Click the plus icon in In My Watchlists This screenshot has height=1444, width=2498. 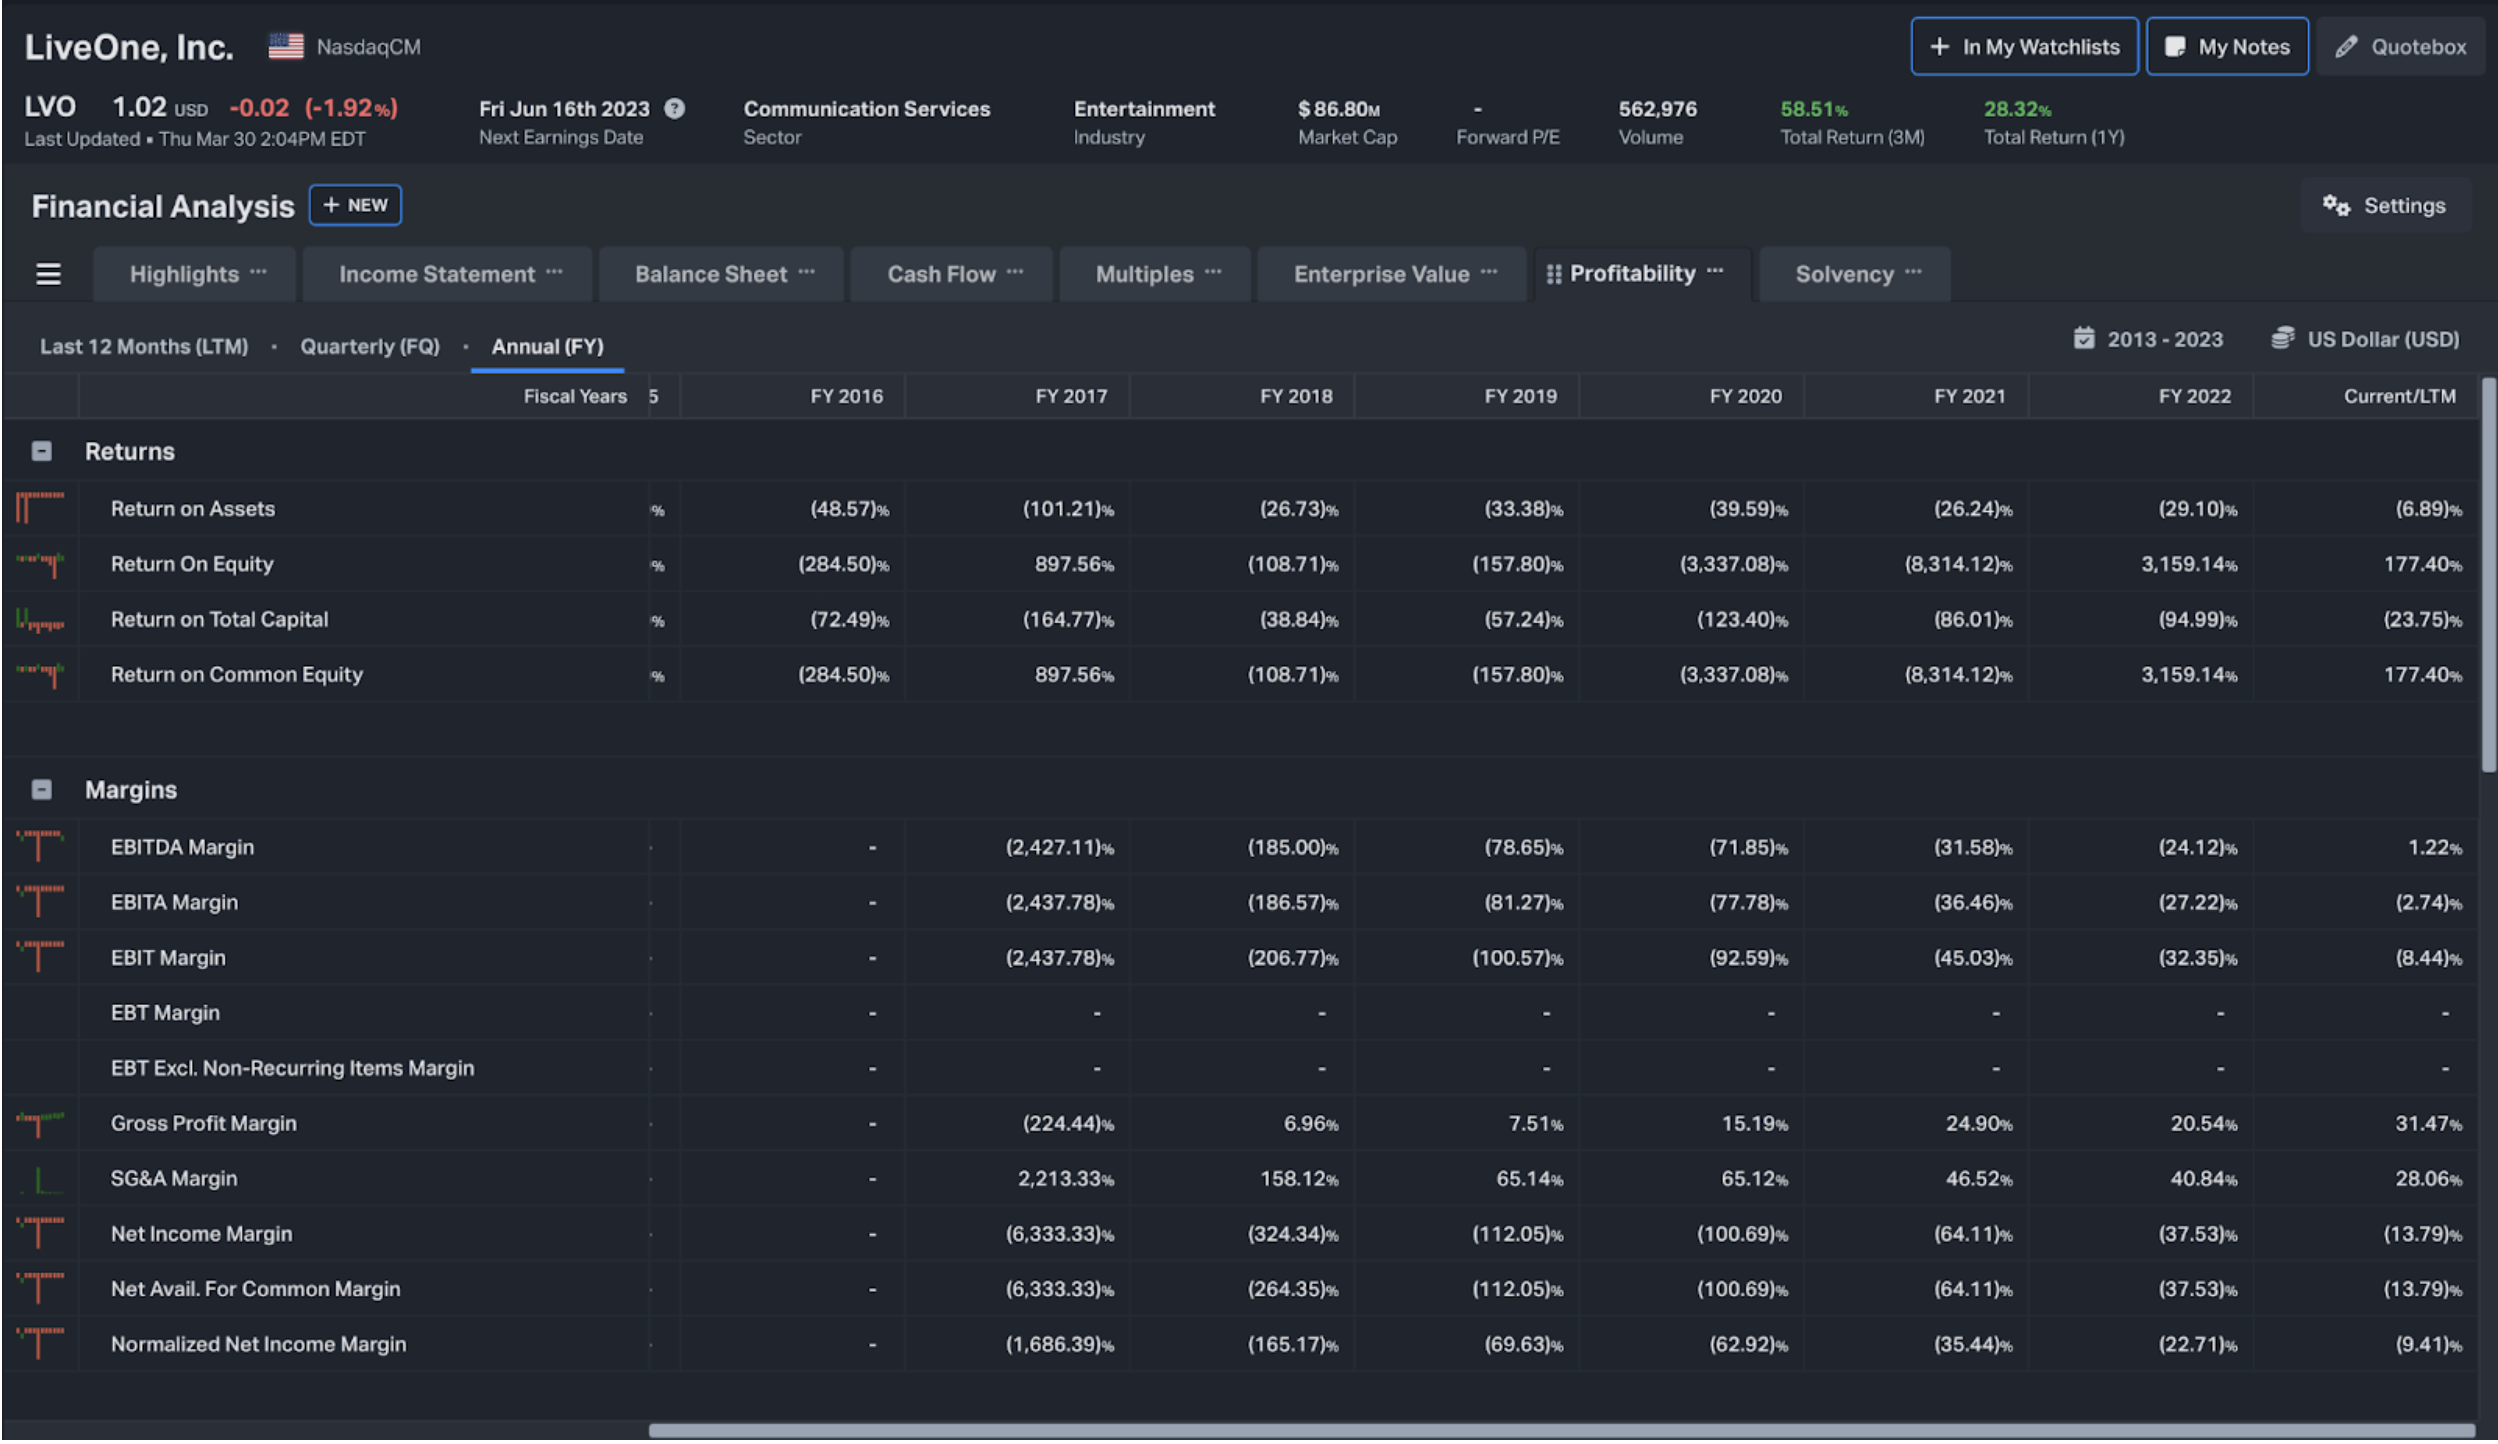tap(1939, 47)
